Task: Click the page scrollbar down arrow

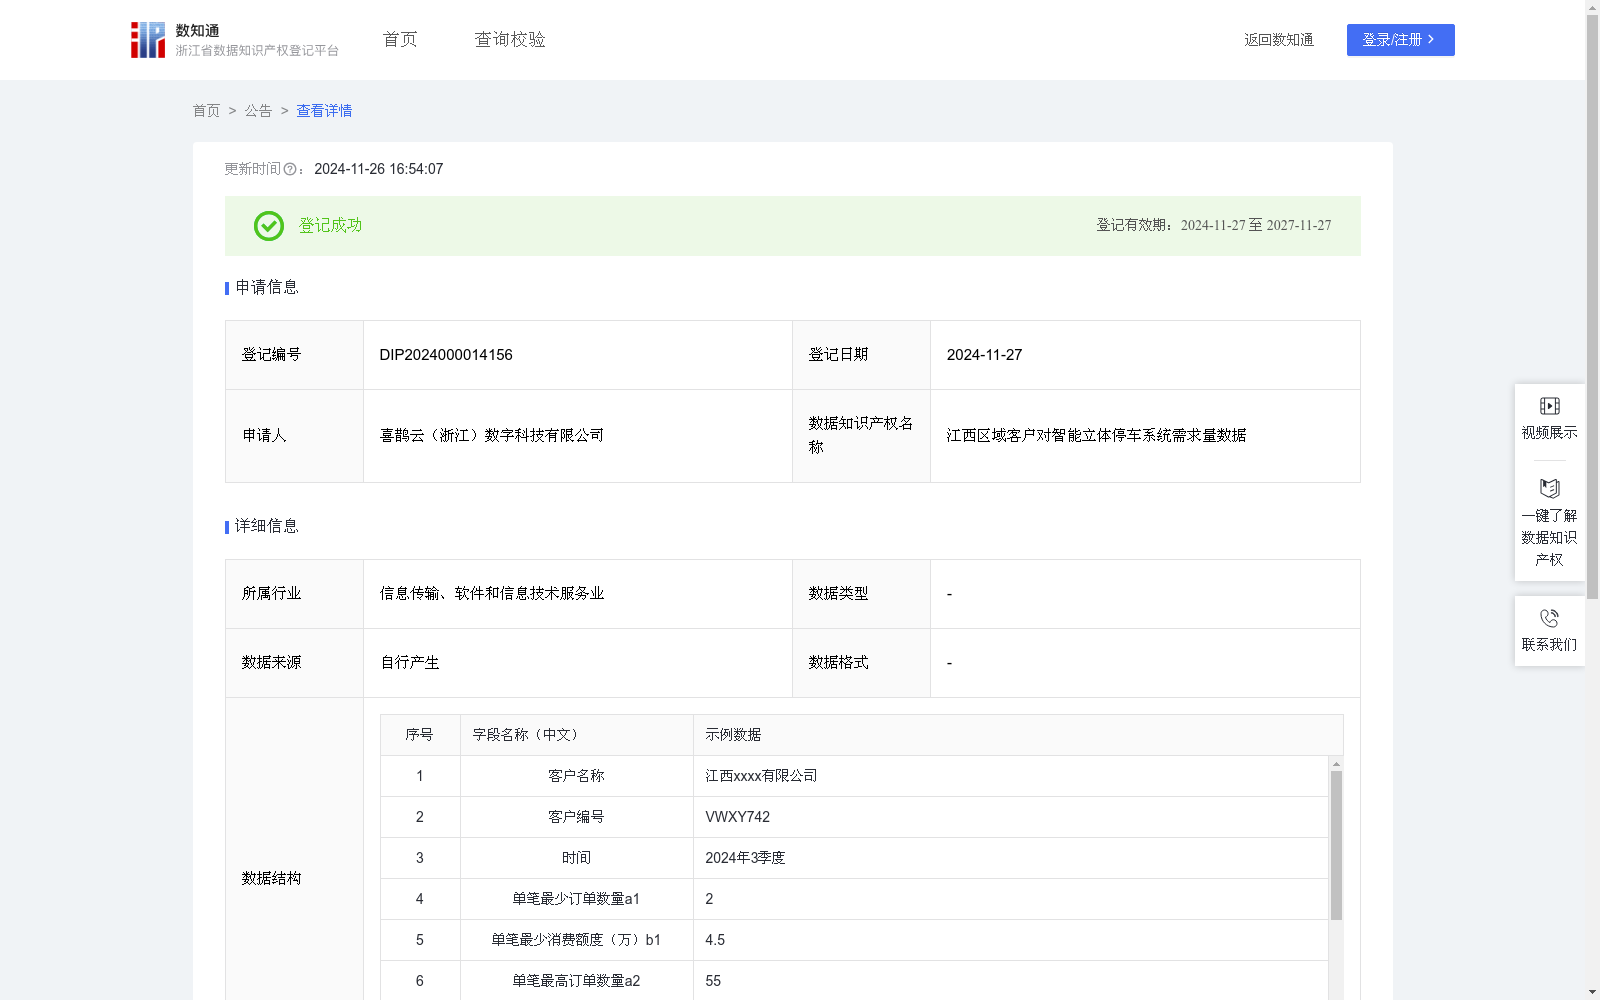Action: pos(1592,992)
